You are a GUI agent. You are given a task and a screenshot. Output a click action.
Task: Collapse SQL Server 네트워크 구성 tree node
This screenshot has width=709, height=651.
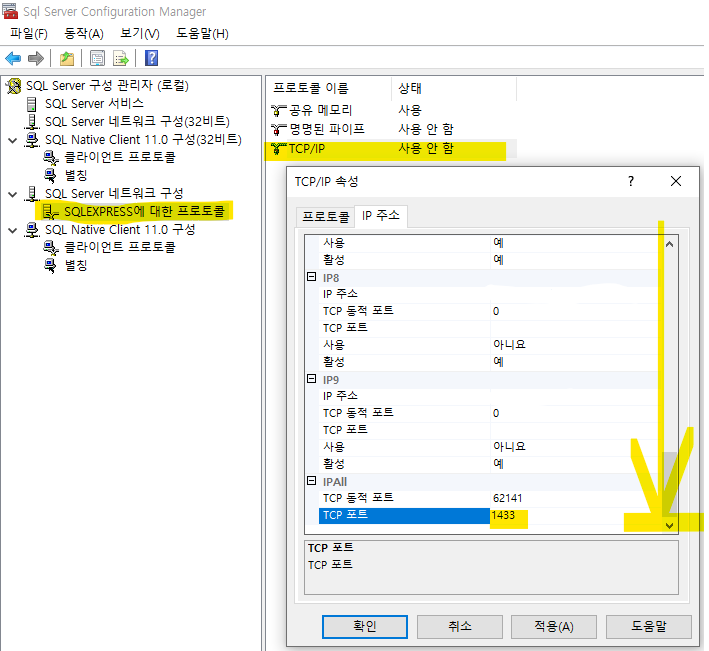pos(13,194)
